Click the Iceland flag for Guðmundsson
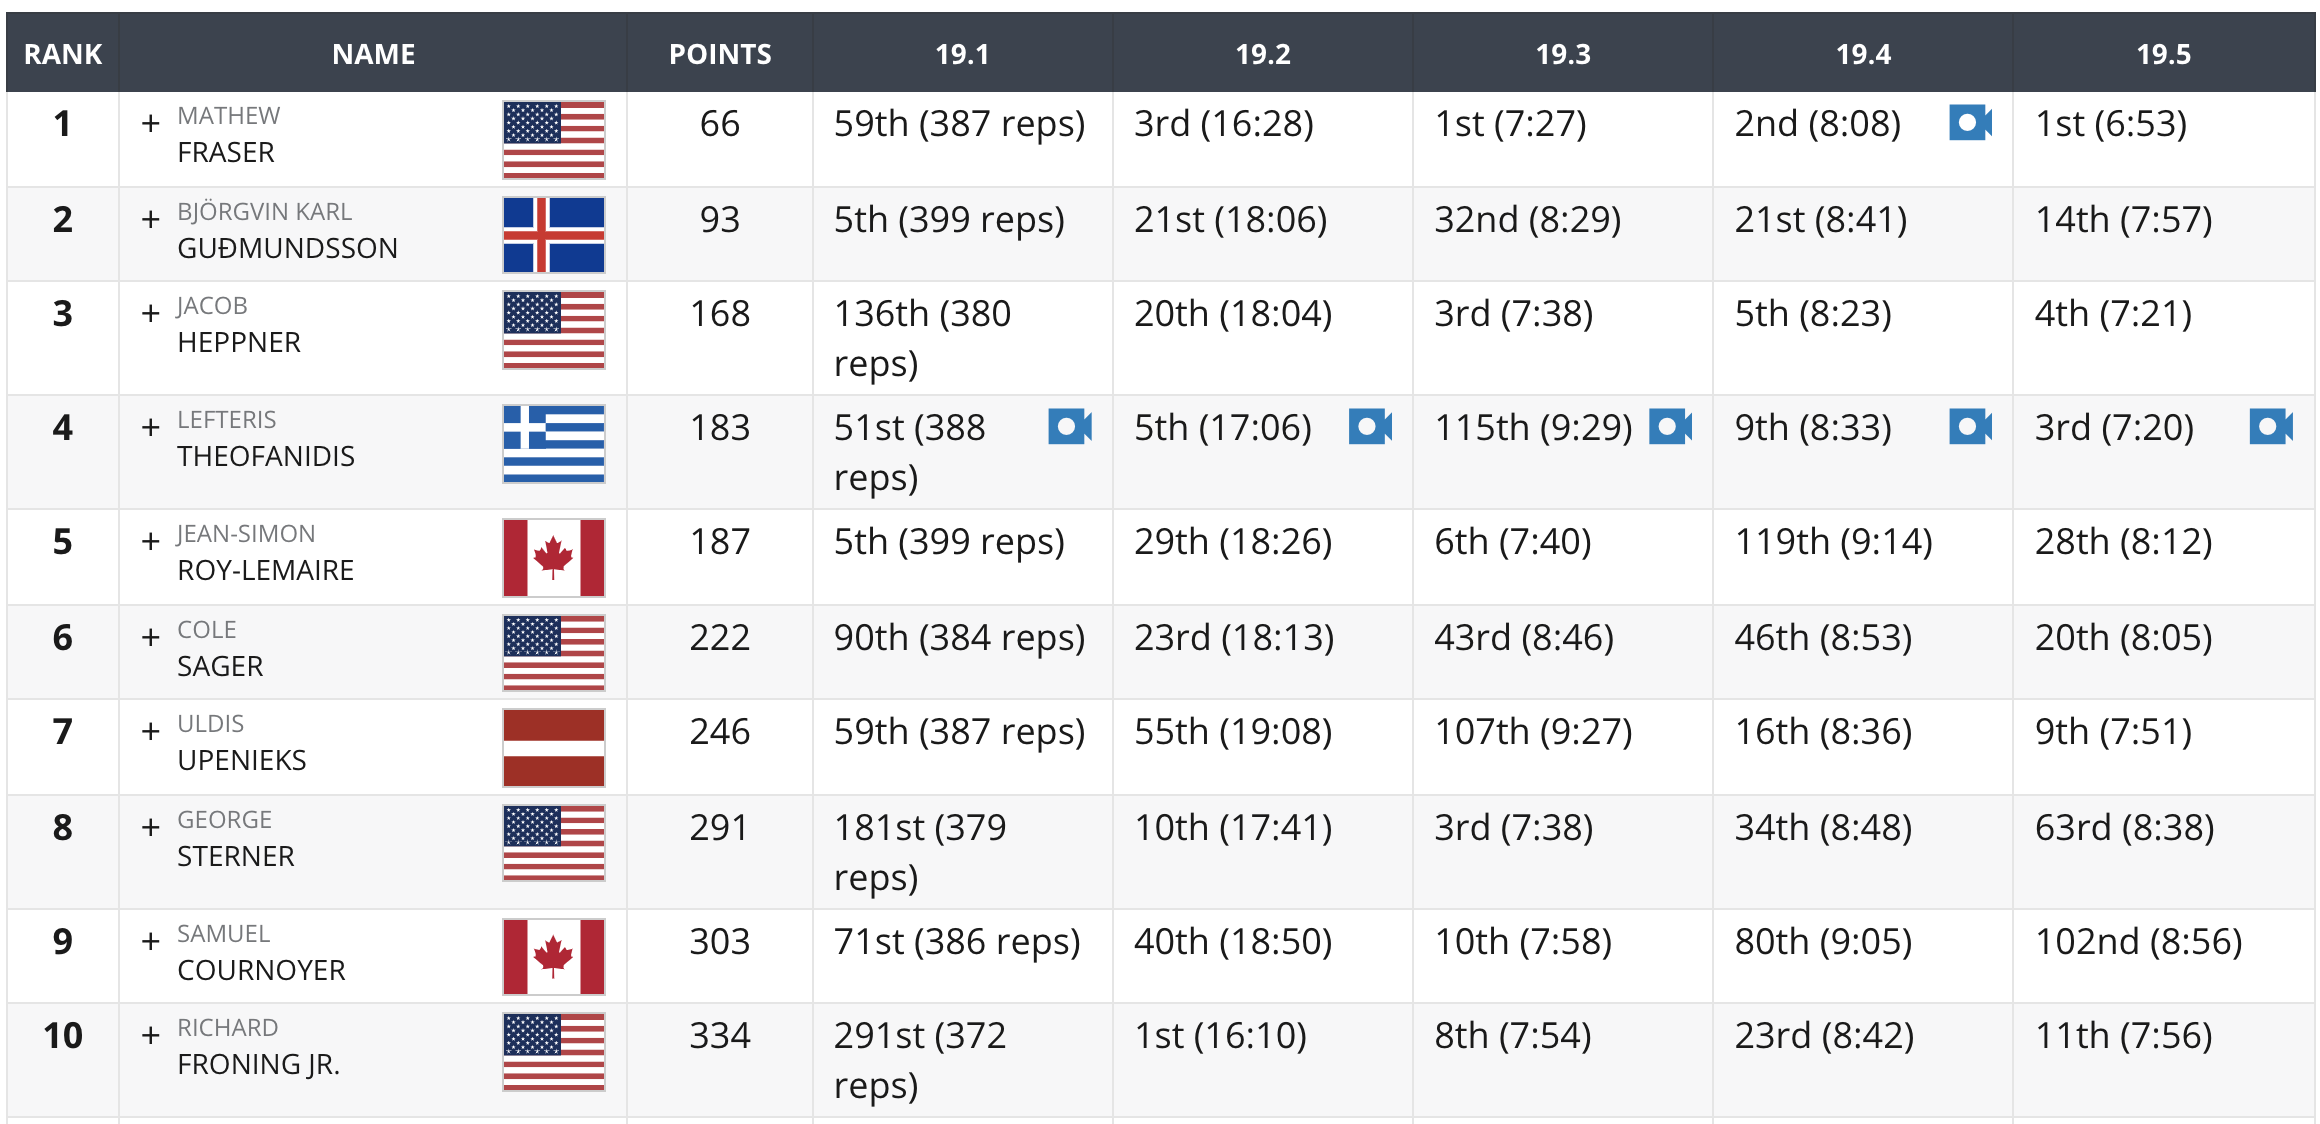Screen dimensions: 2320x1124 (554, 235)
